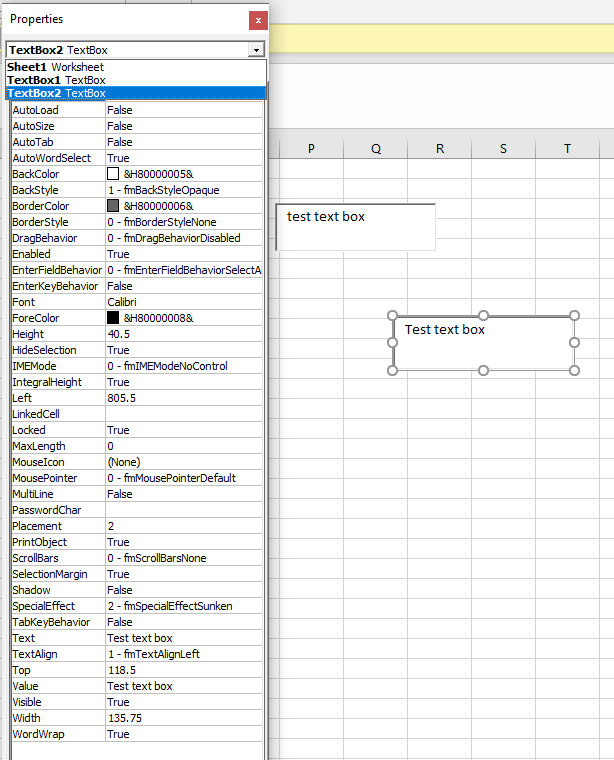Viewport: 614px width, 760px height.
Task: Select the AutoWordSelect True value
Action: pos(184,158)
